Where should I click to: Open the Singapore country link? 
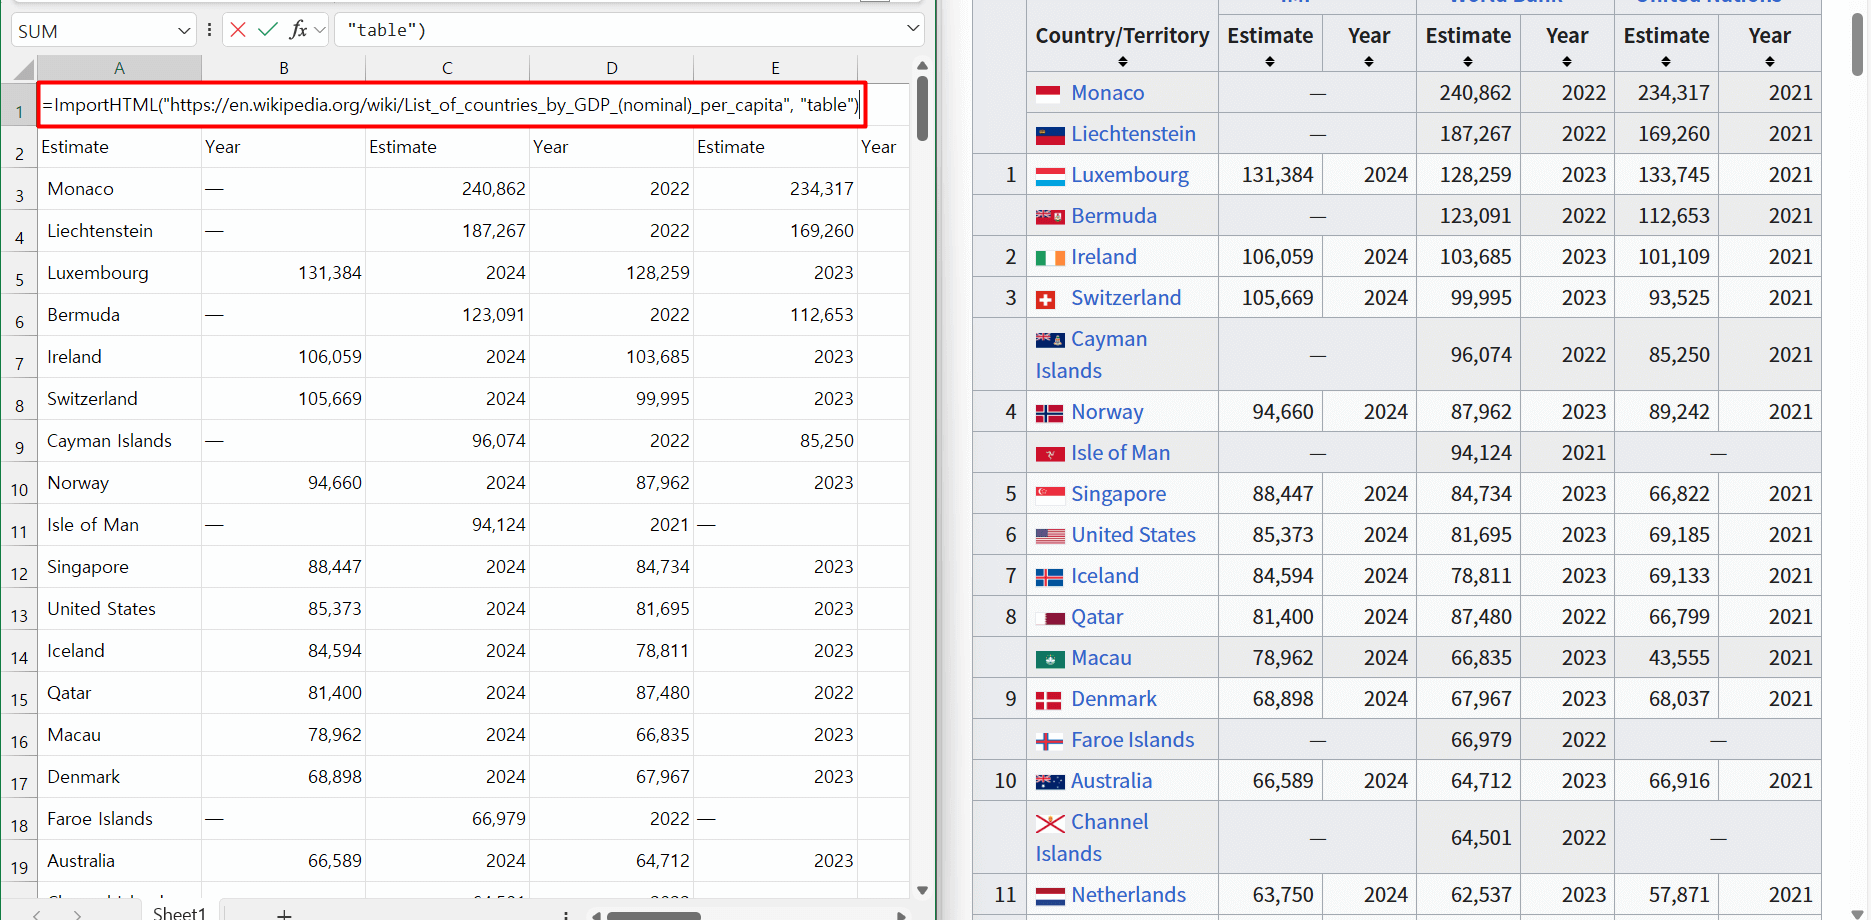click(x=1118, y=494)
